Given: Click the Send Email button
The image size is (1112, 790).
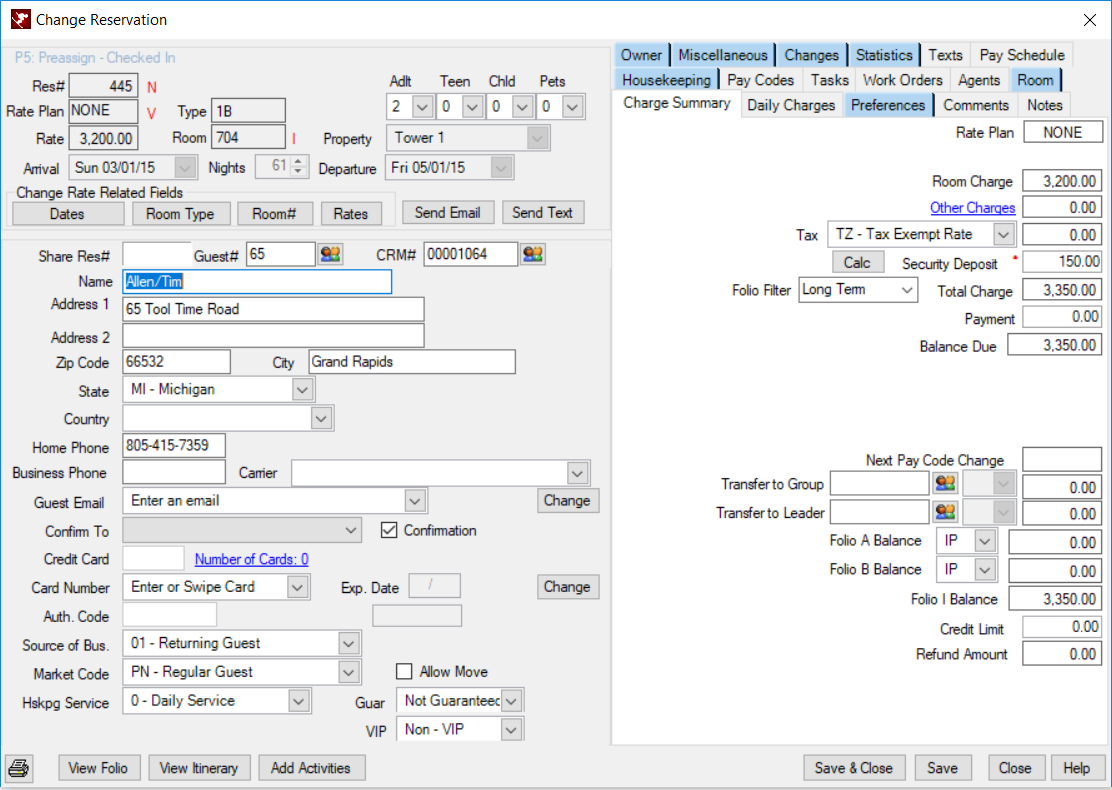Looking at the screenshot, I should (447, 212).
